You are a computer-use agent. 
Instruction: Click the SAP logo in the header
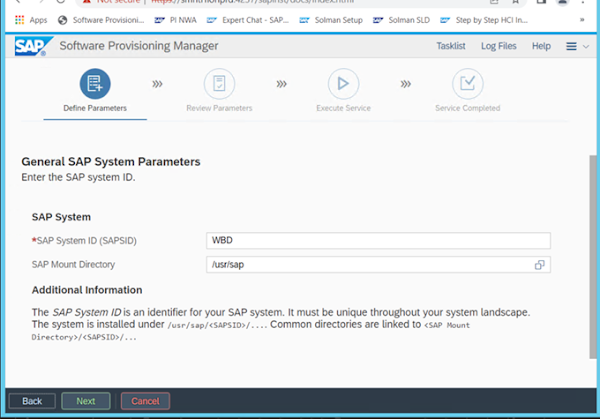coord(33,46)
